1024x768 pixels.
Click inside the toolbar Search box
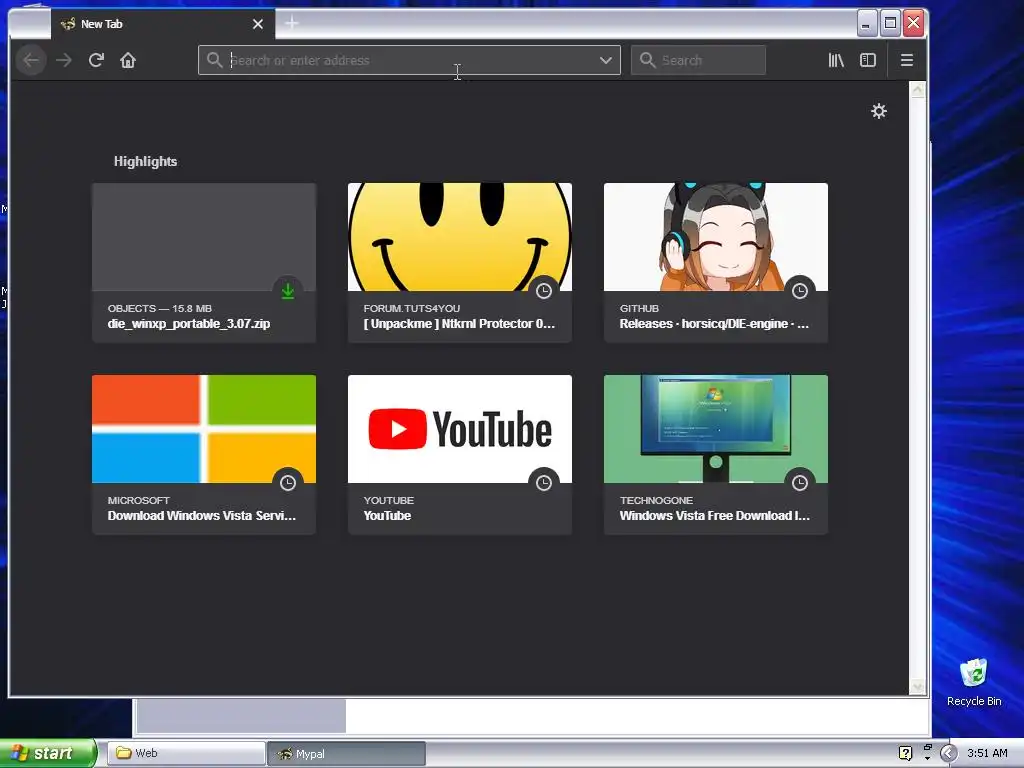coord(698,60)
